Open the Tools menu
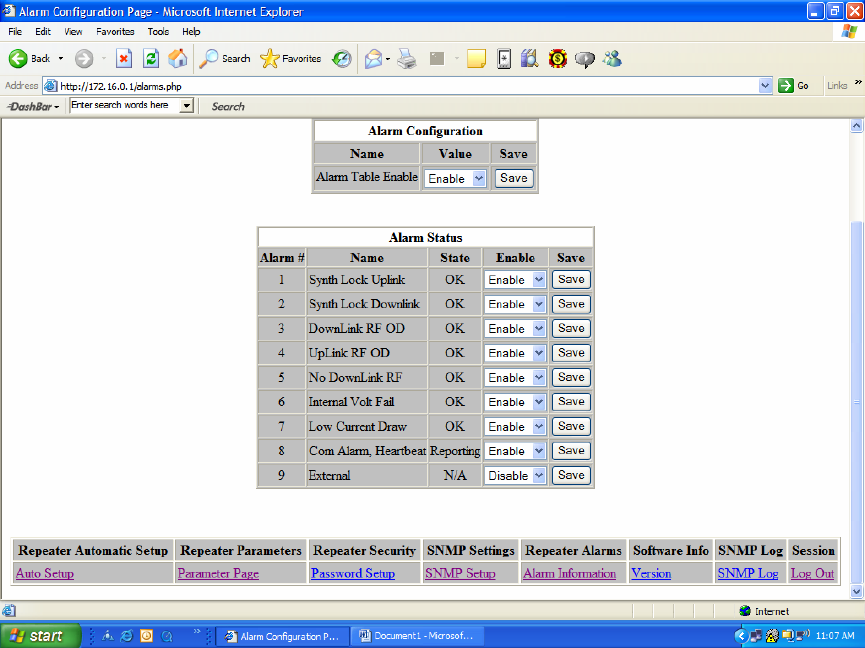 click(x=158, y=31)
